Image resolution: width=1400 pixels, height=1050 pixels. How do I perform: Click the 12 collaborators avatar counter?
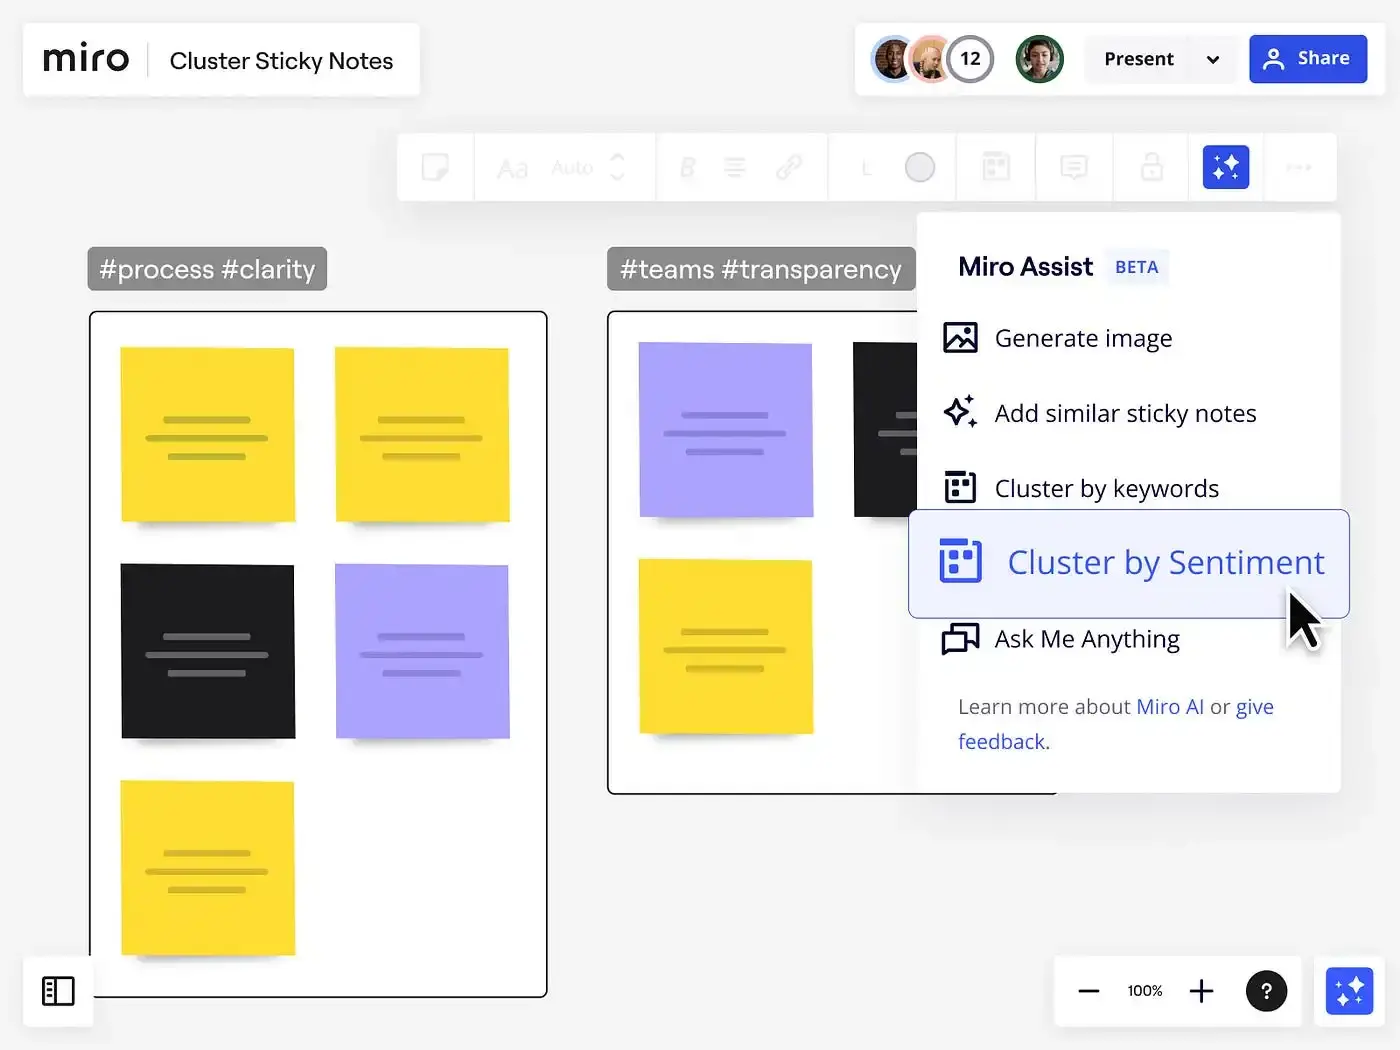[x=970, y=59]
